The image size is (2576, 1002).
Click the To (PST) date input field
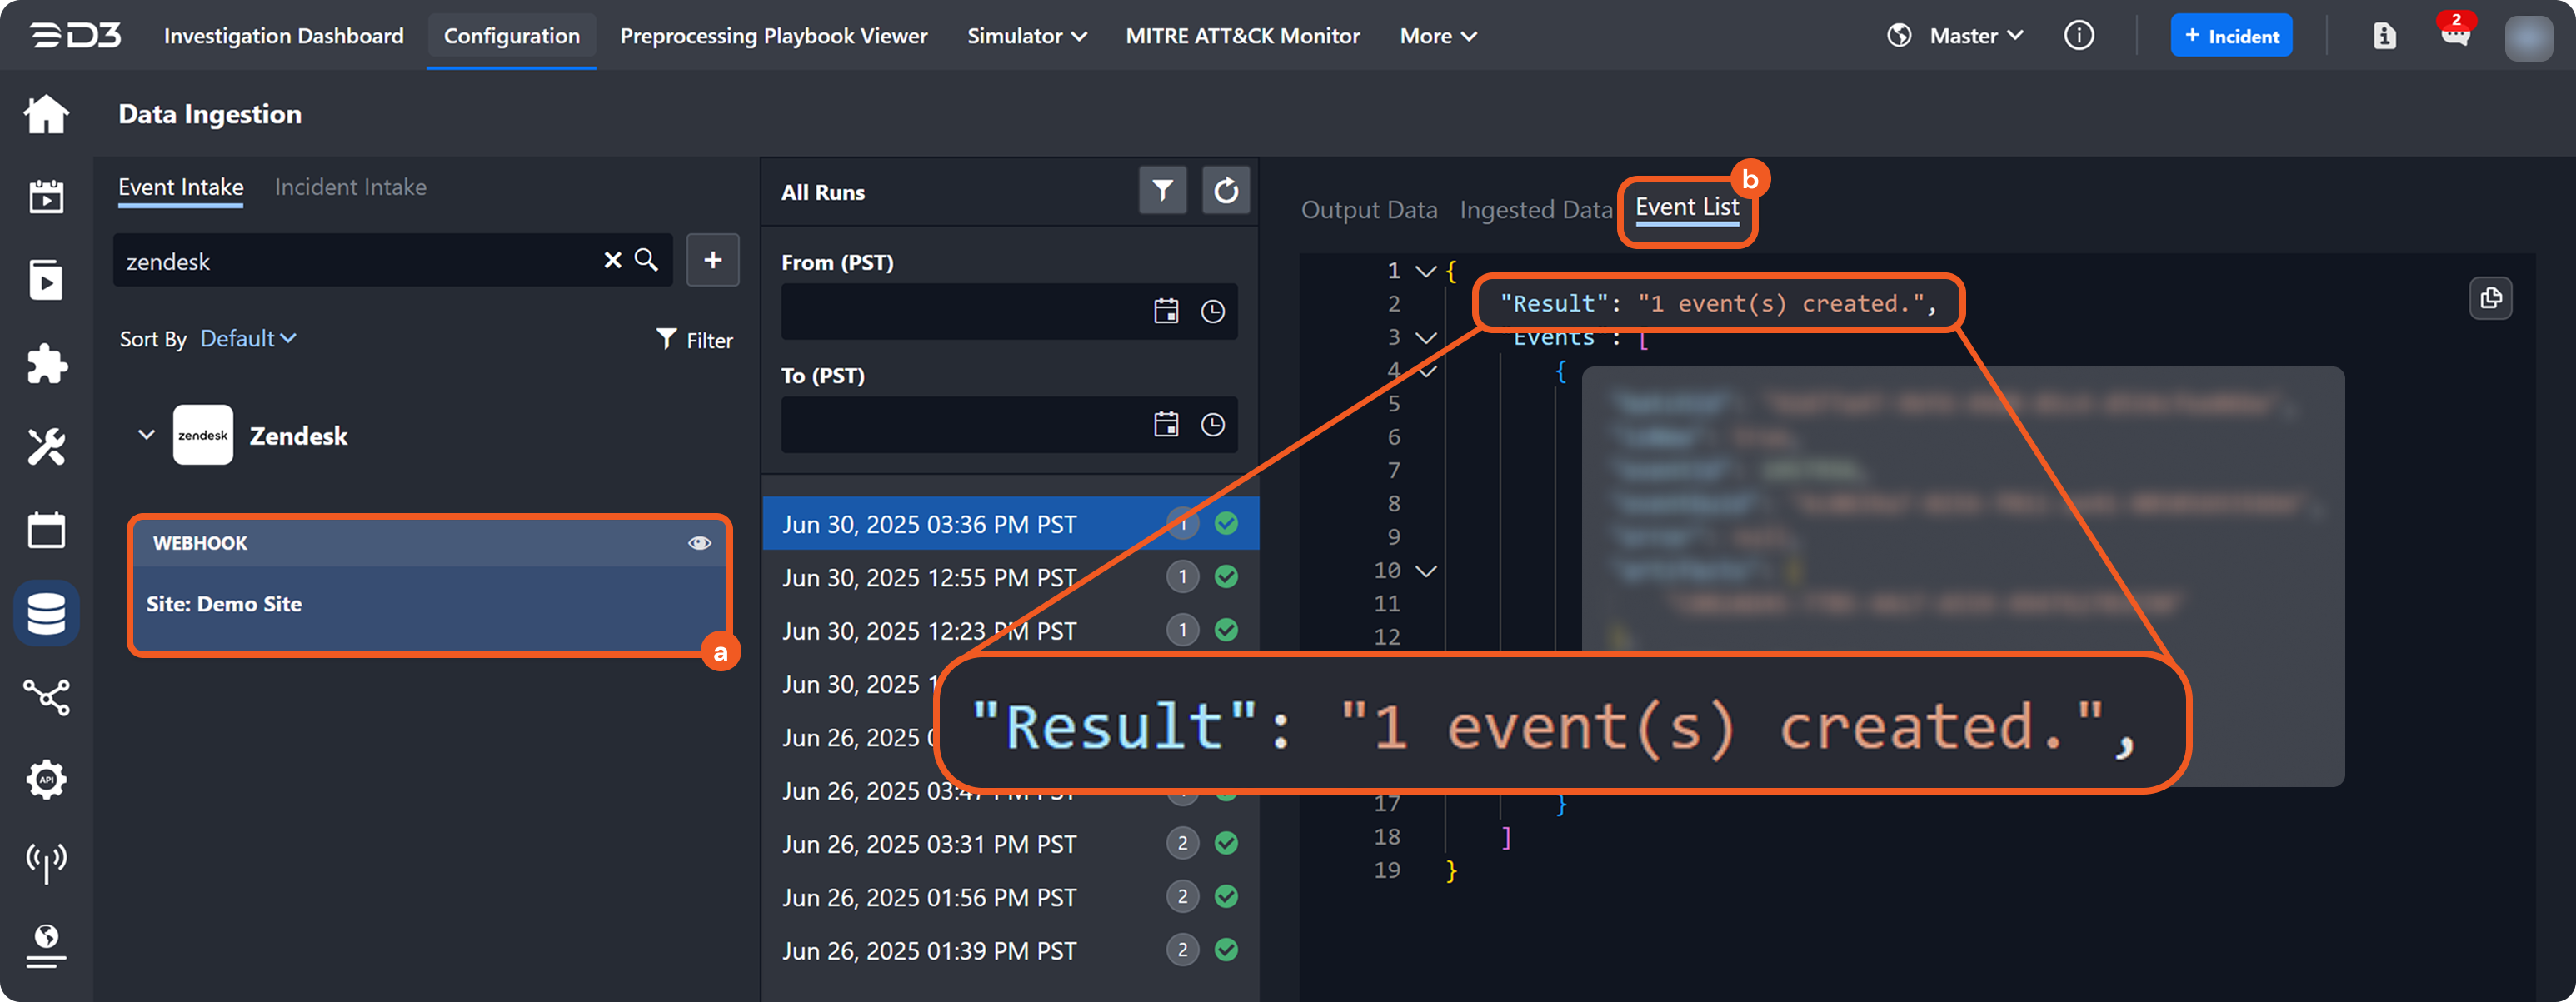[1009, 425]
